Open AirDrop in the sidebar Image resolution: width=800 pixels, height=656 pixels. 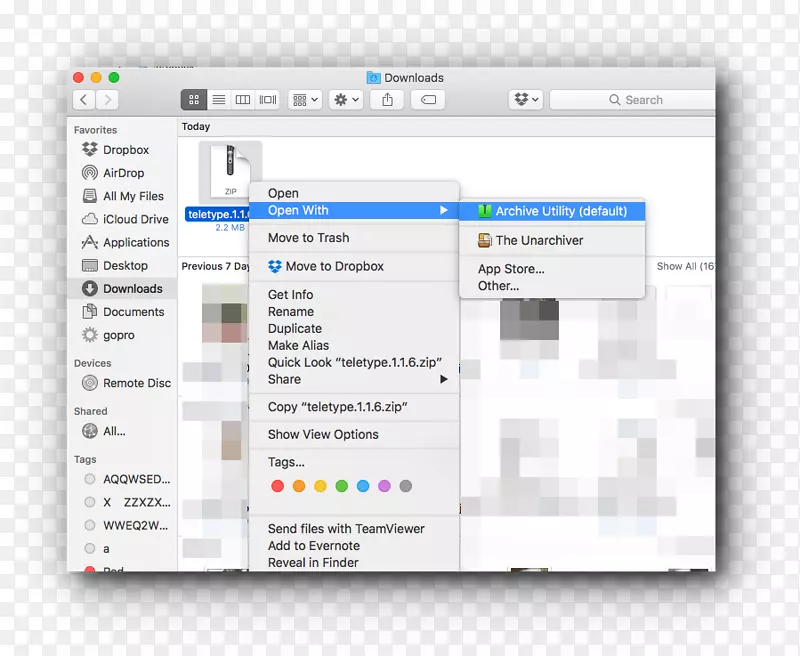[x=123, y=173]
